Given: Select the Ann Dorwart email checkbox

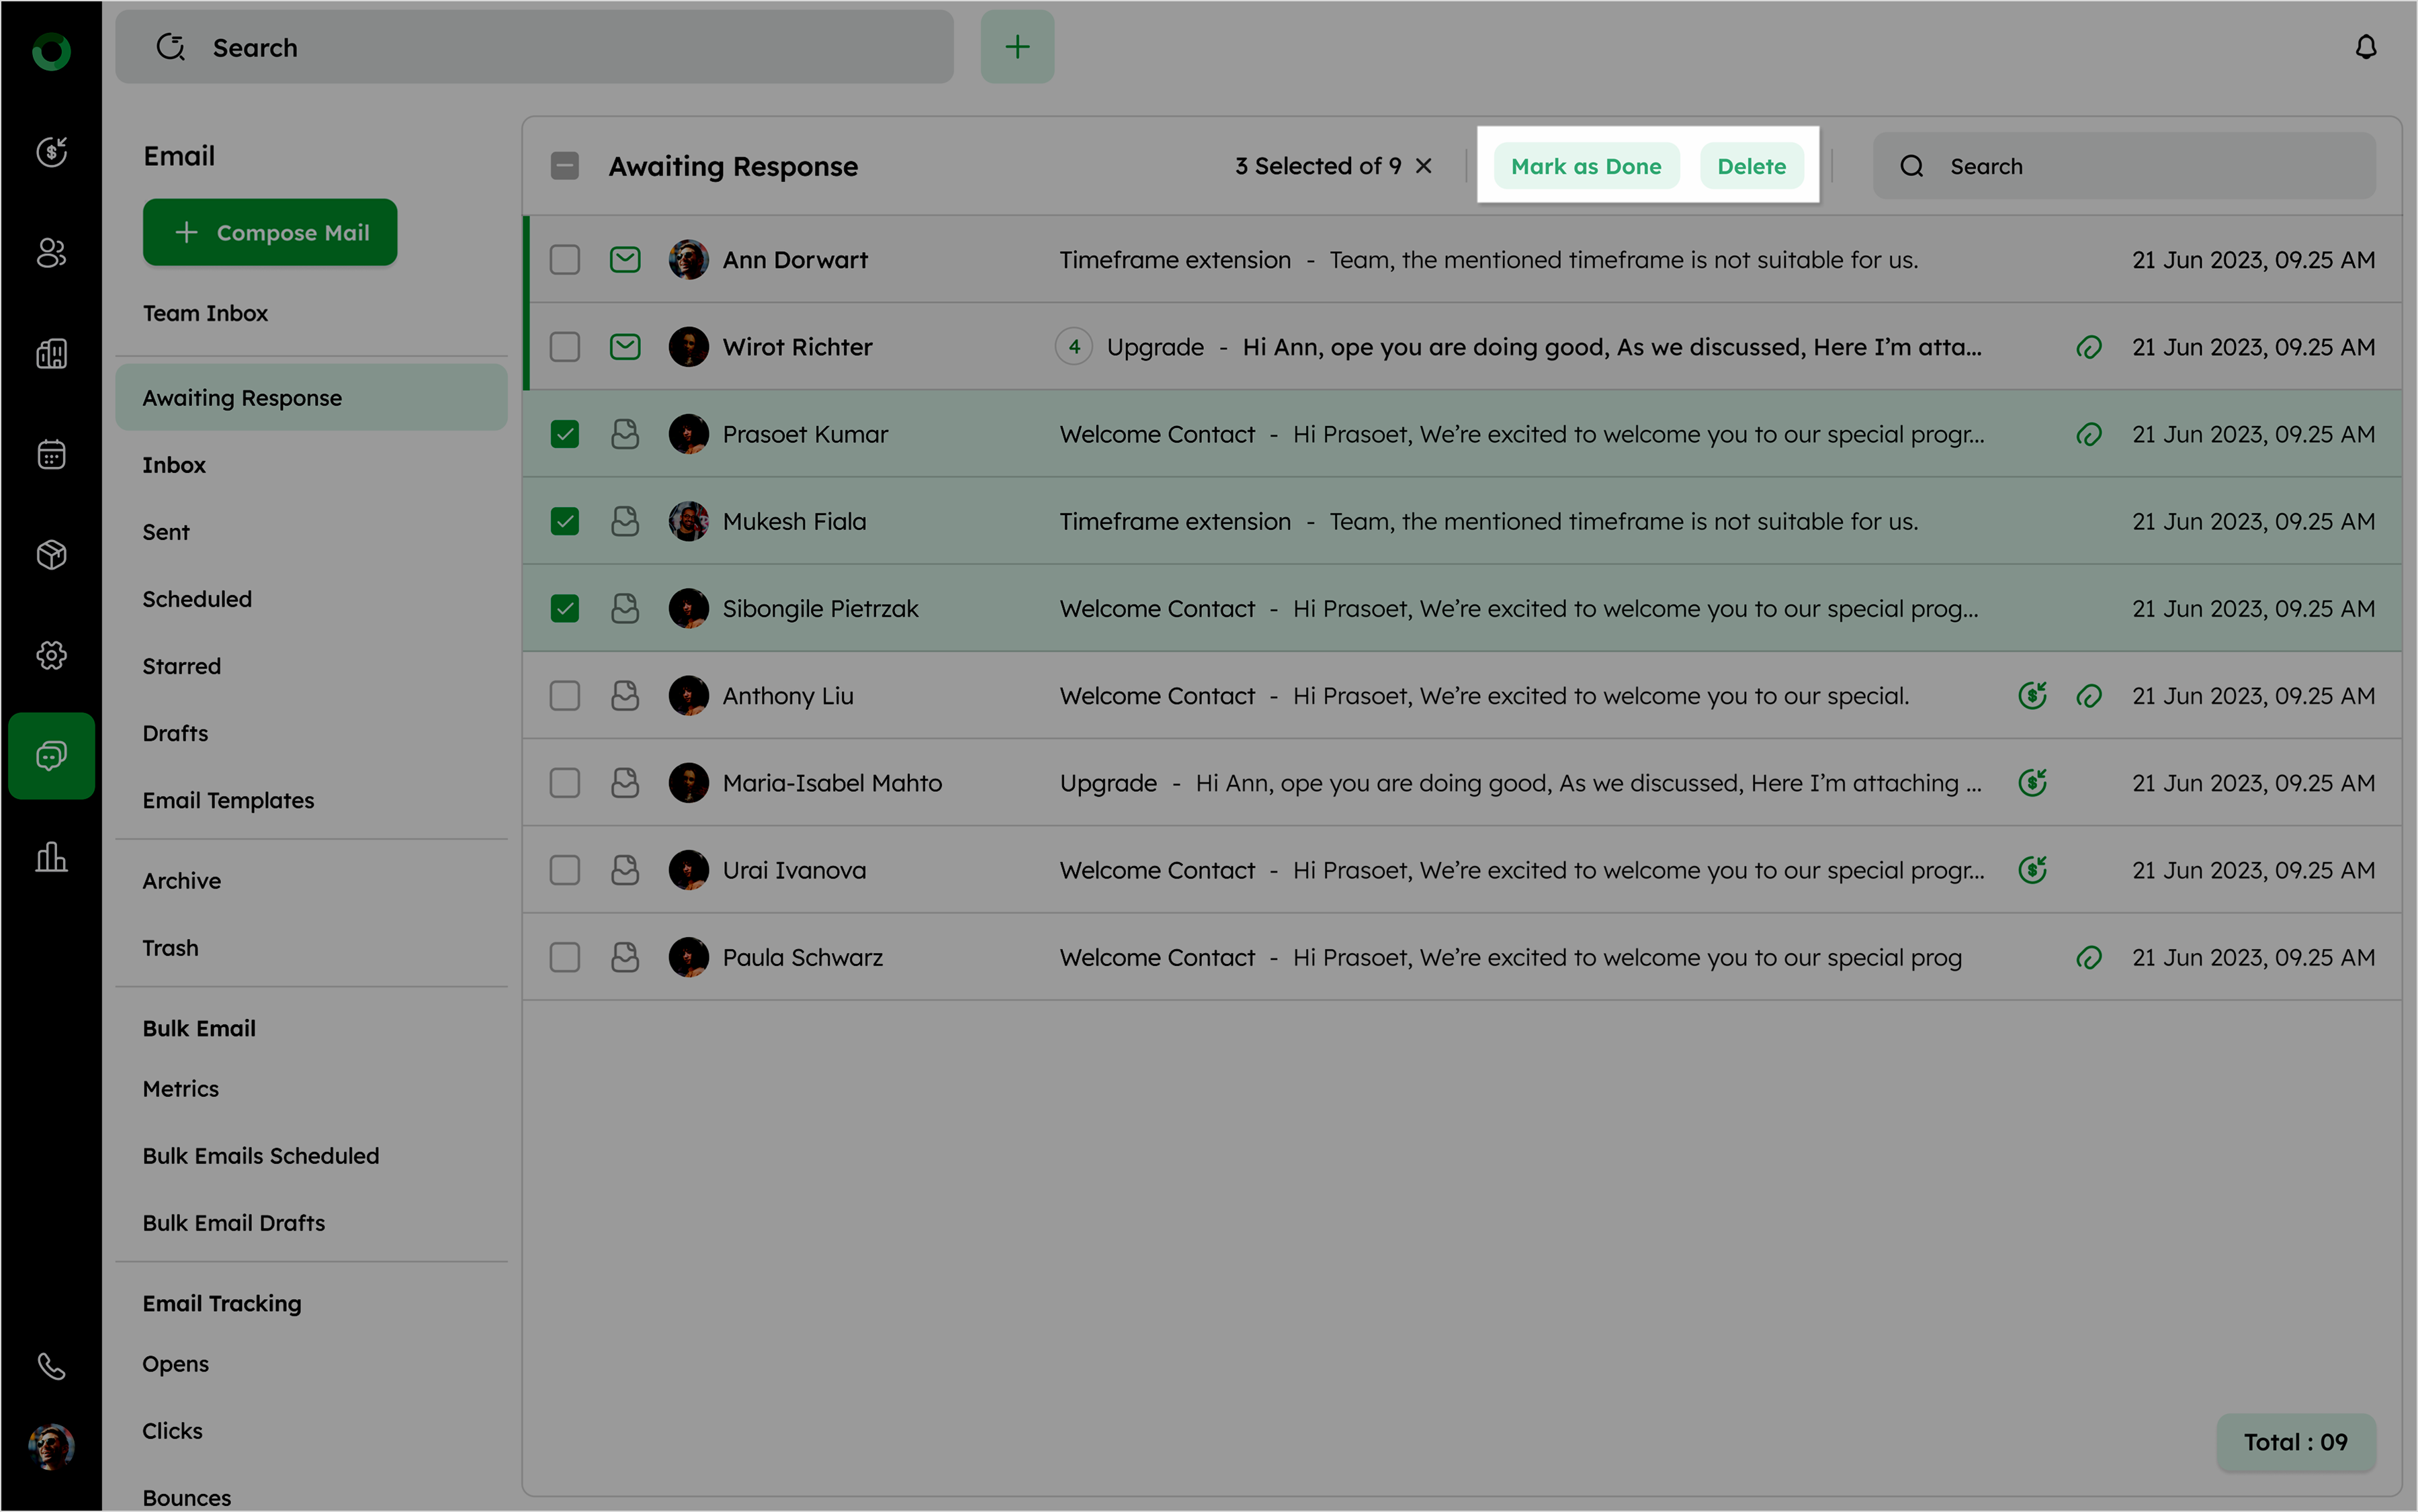Looking at the screenshot, I should pyautogui.click(x=565, y=260).
